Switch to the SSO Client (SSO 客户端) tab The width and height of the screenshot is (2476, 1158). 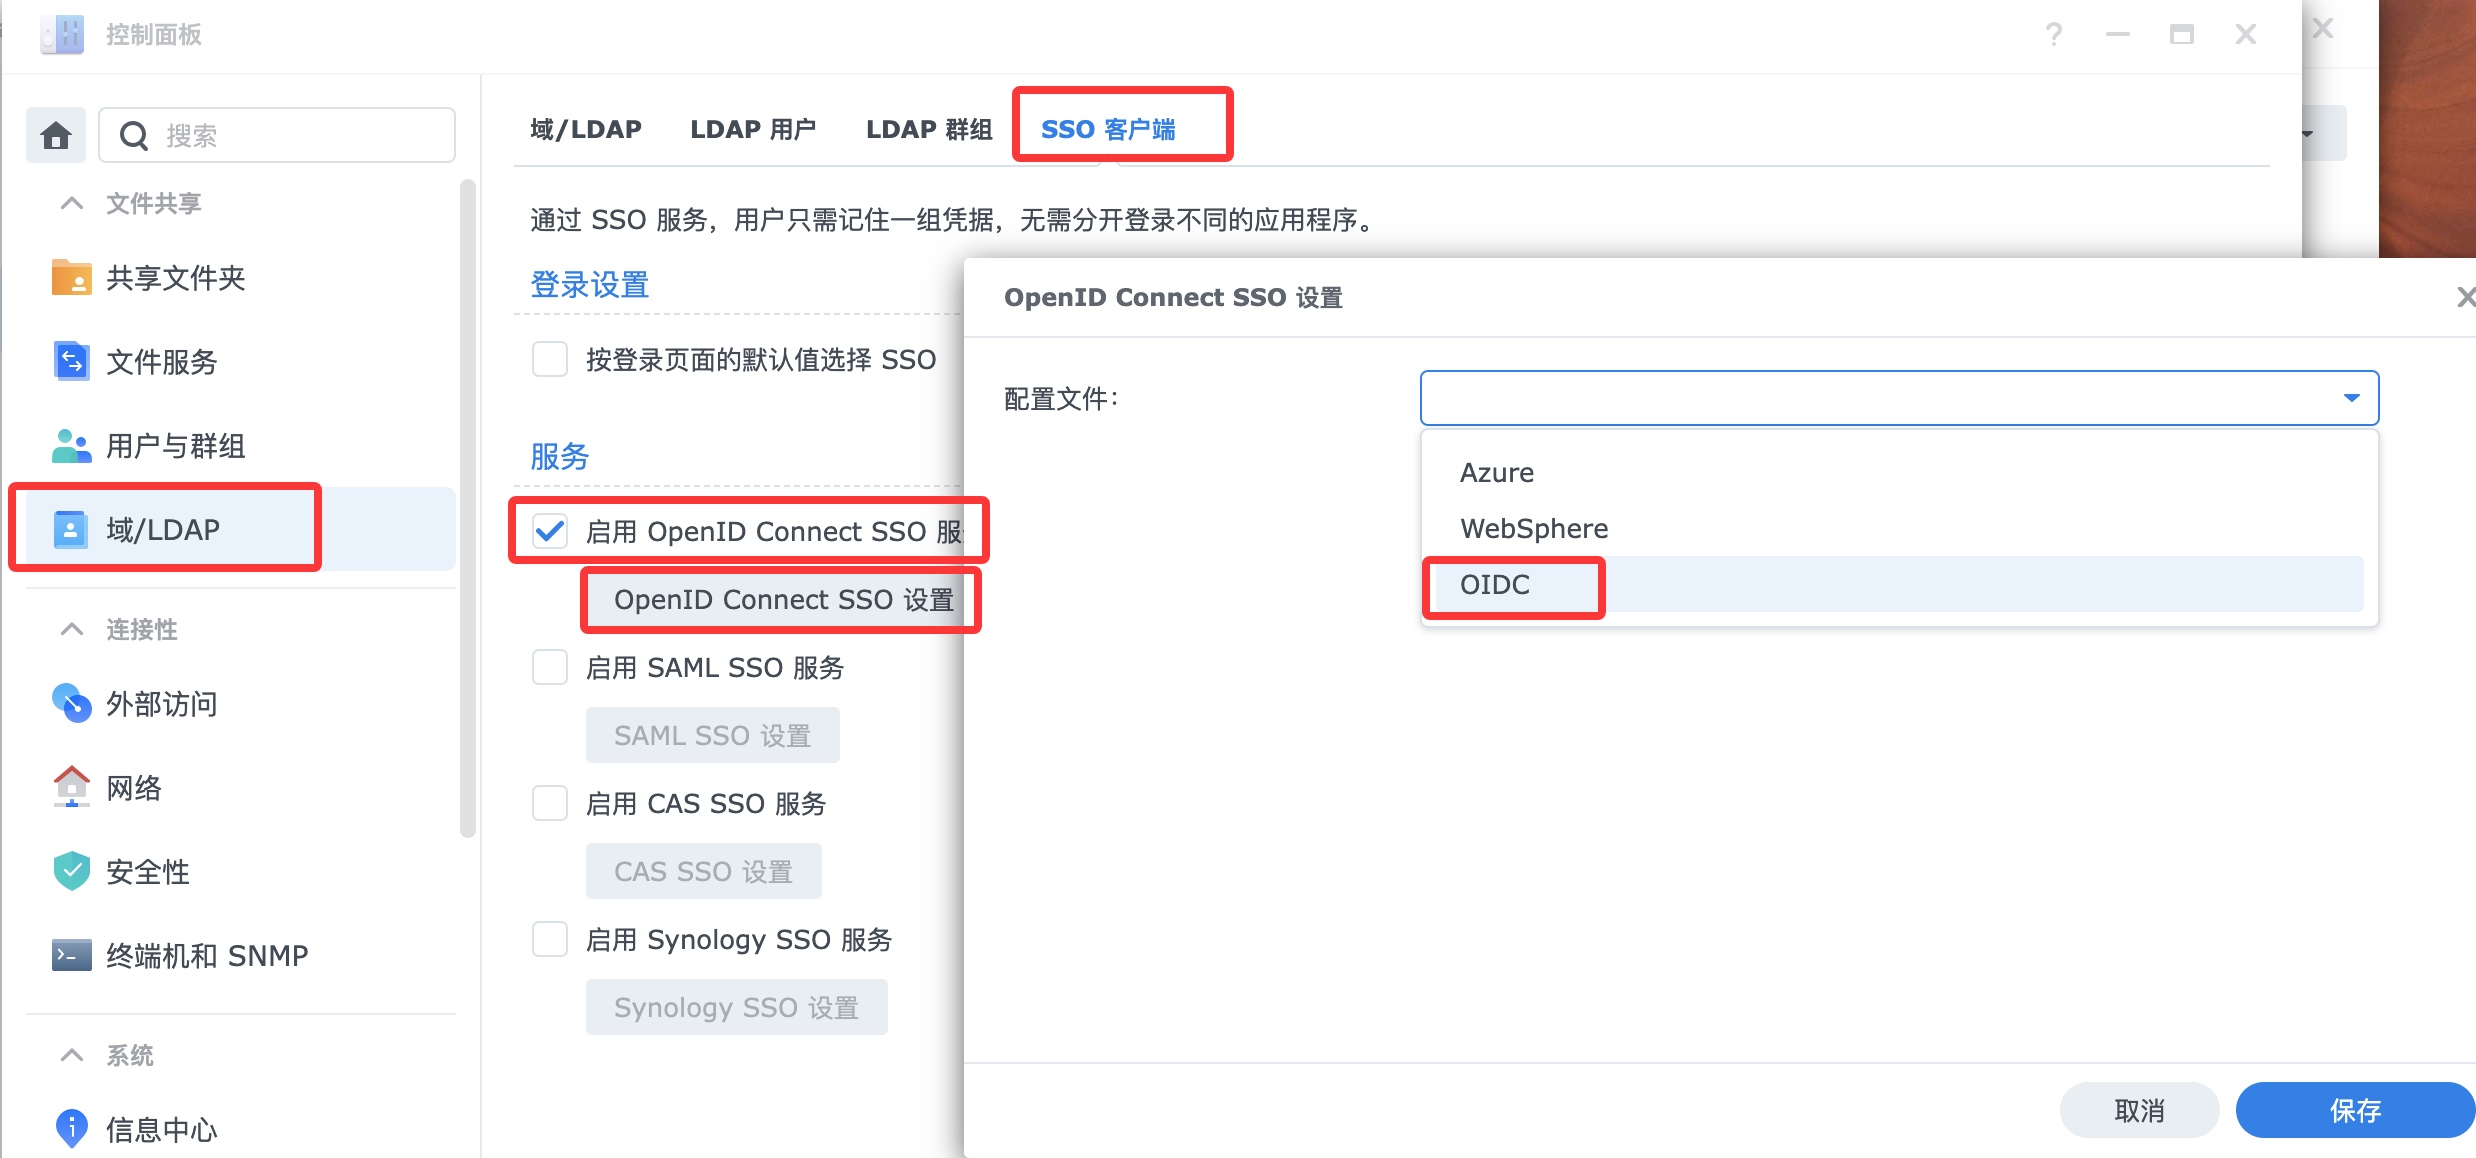[1108, 129]
